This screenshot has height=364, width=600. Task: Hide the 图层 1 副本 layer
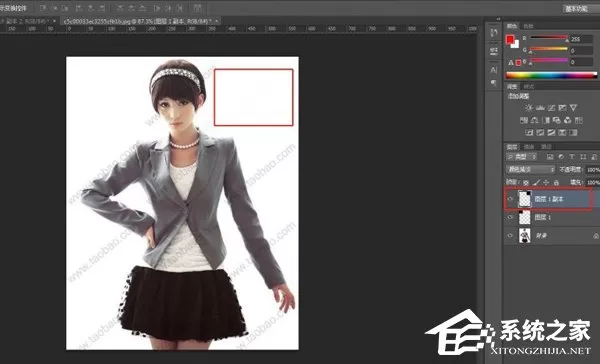(510, 199)
